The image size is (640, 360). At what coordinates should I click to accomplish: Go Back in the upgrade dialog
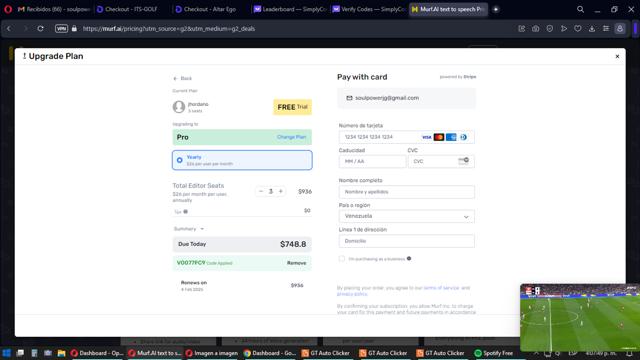182,78
